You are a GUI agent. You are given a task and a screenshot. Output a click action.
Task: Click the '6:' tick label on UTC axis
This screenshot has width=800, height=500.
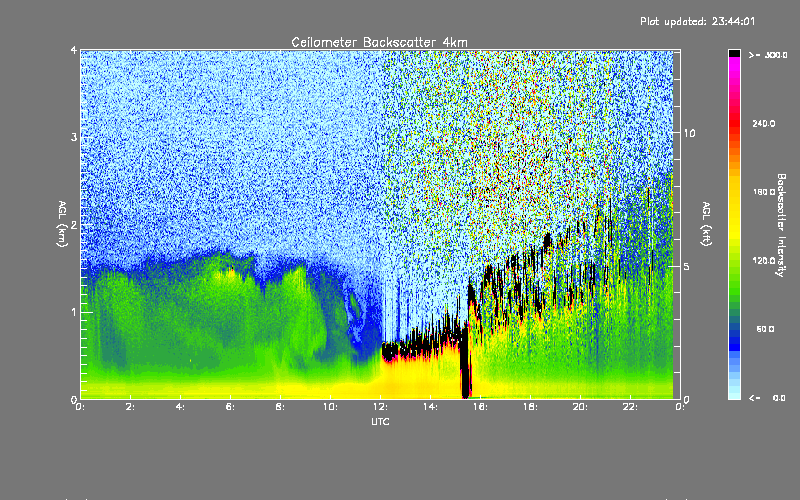231,407
